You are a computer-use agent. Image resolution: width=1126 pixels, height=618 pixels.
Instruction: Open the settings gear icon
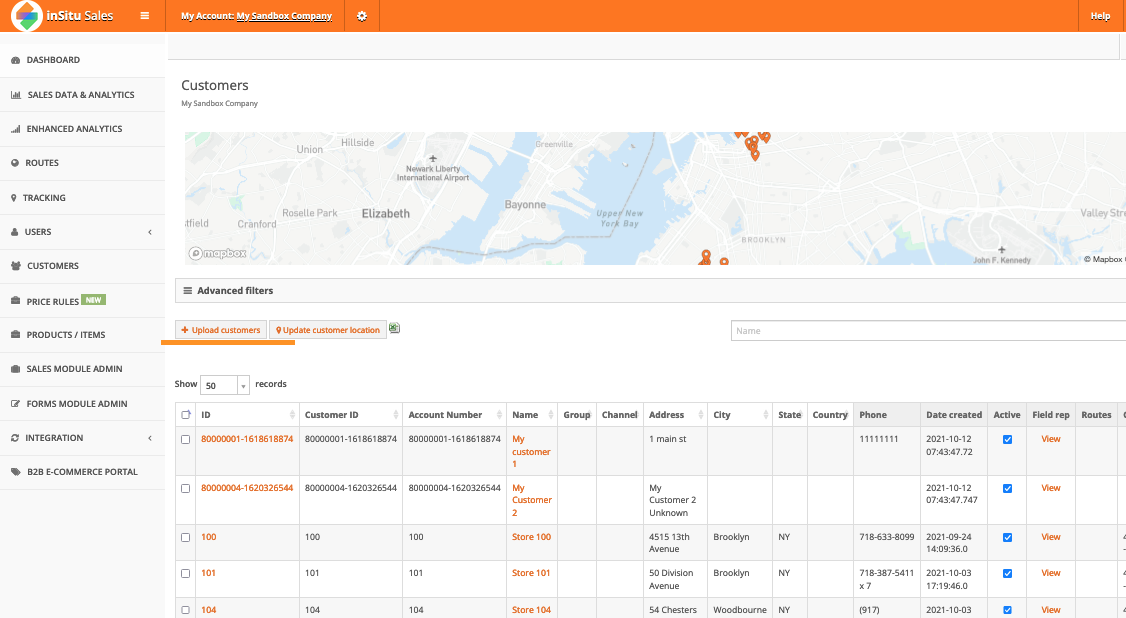click(362, 16)
